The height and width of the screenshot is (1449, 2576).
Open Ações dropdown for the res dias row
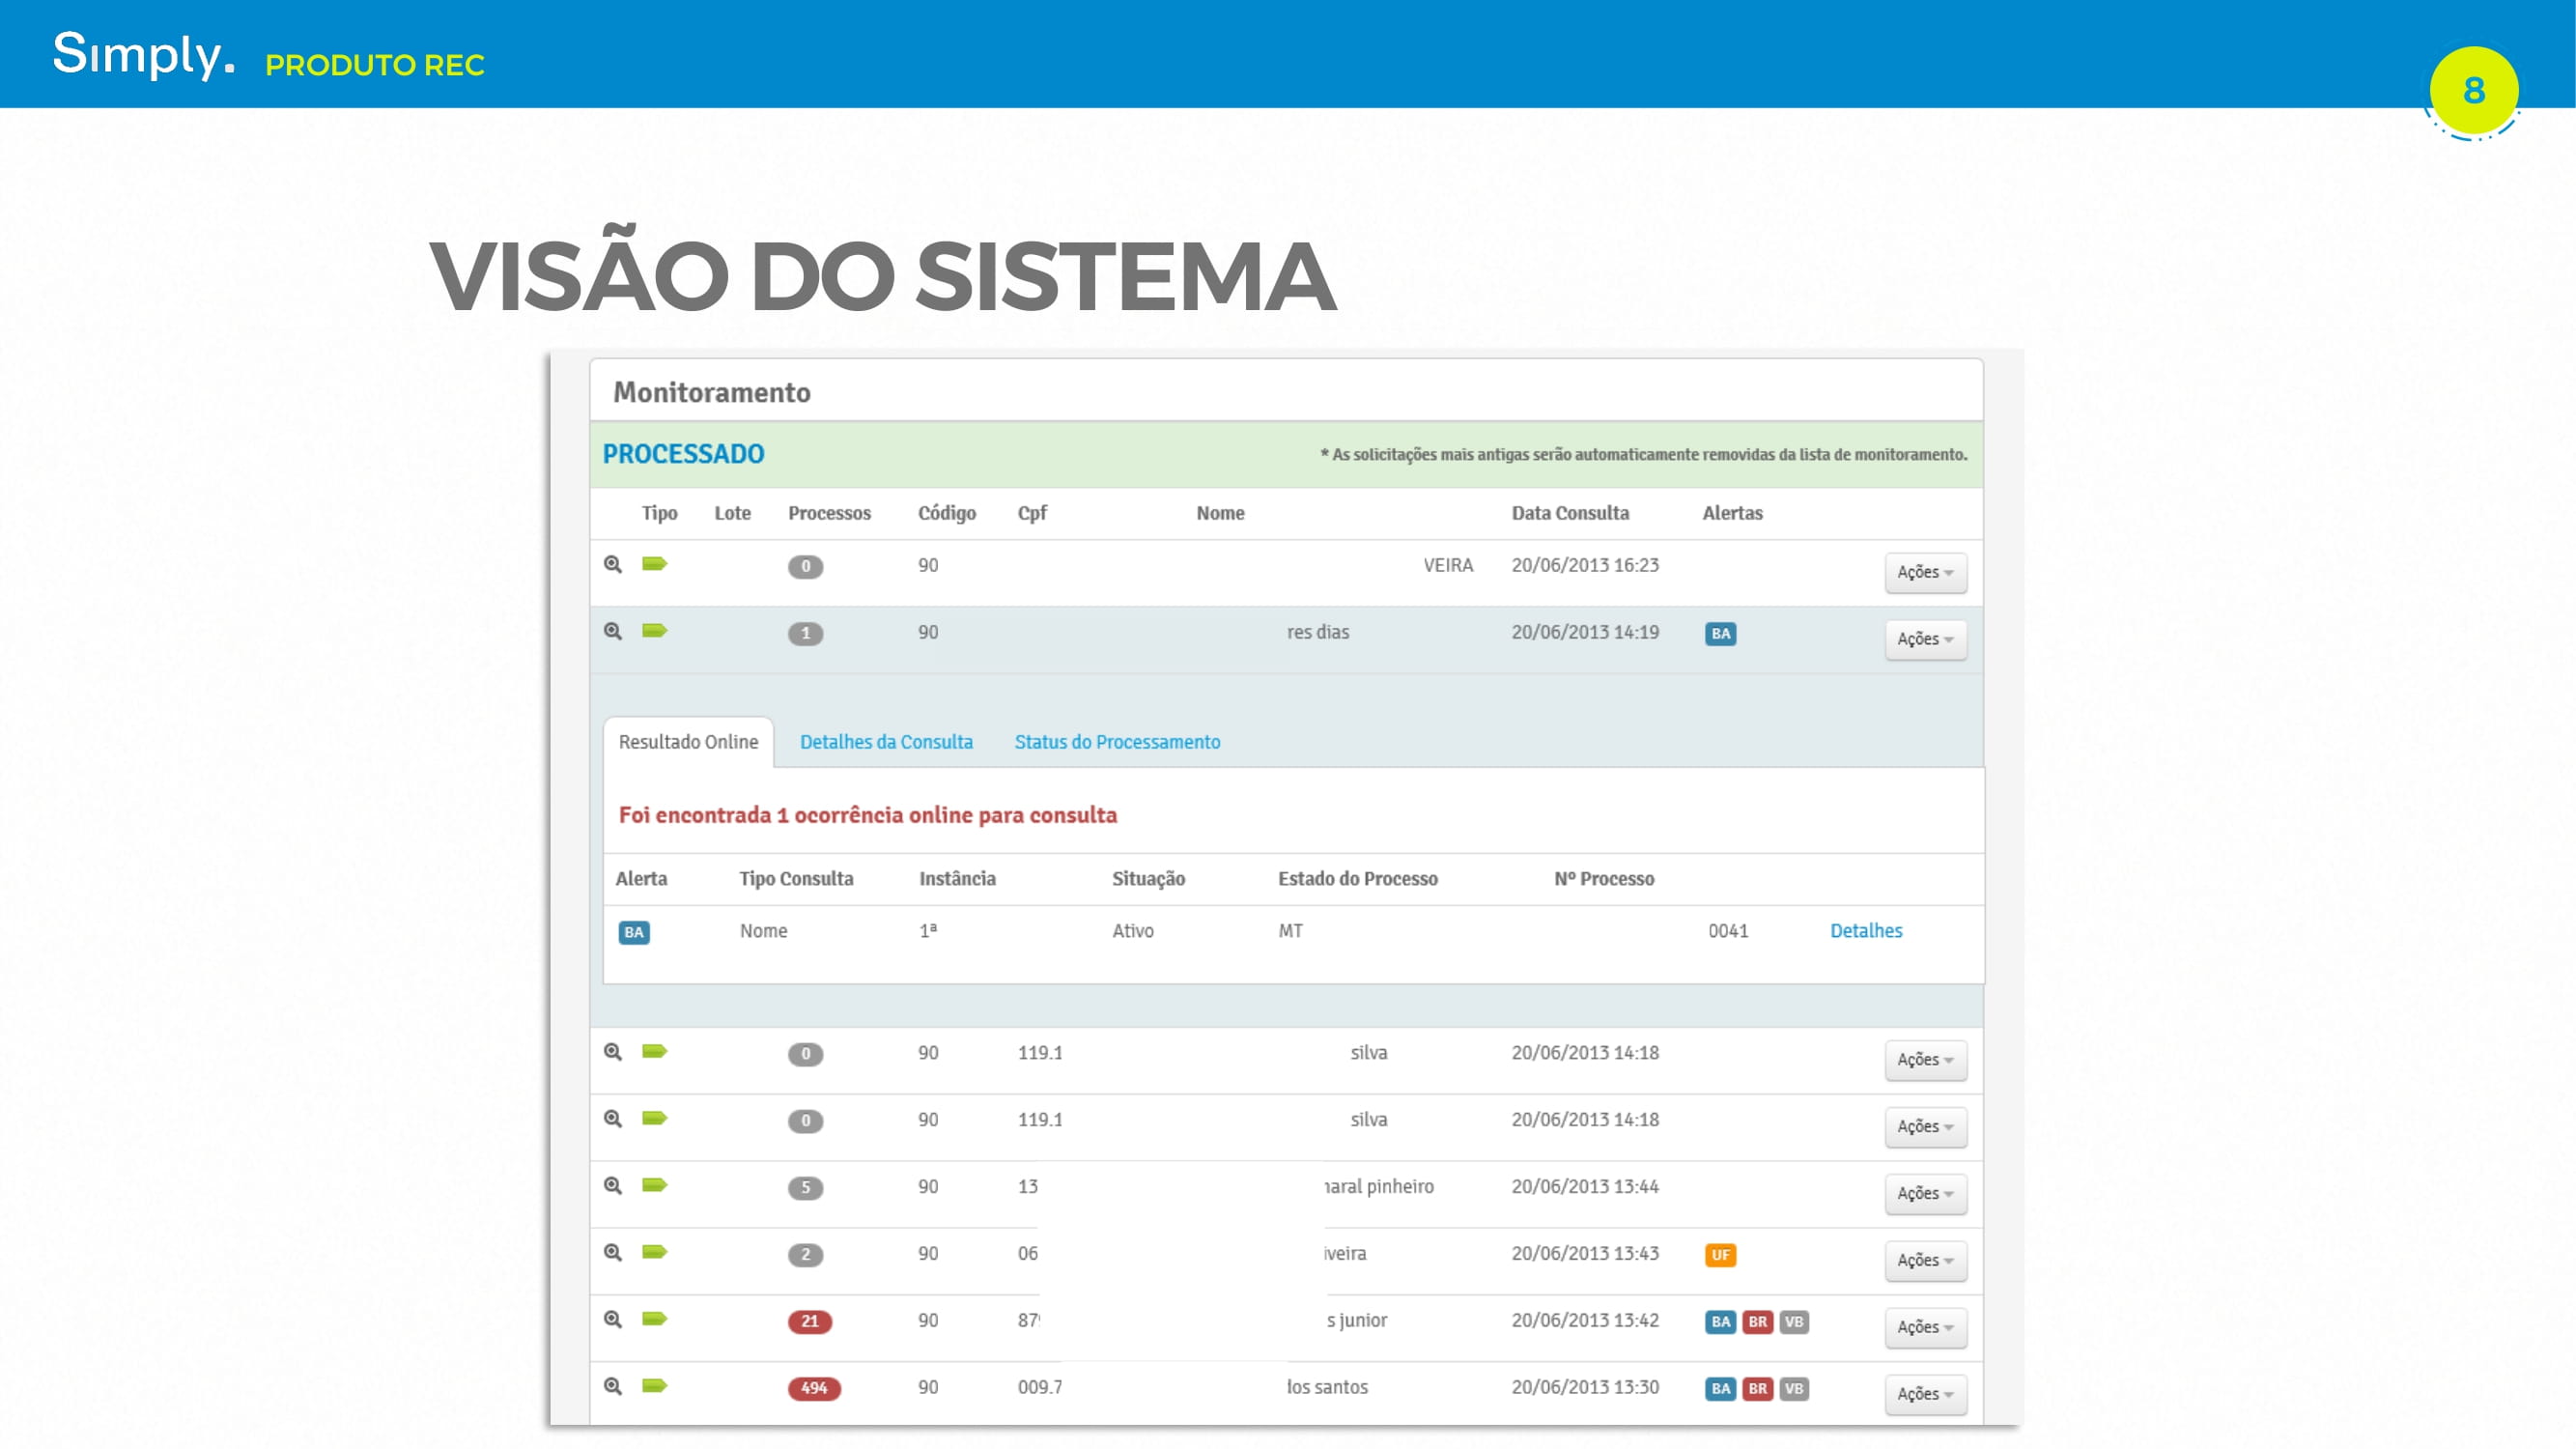[x=1925, y=639]
